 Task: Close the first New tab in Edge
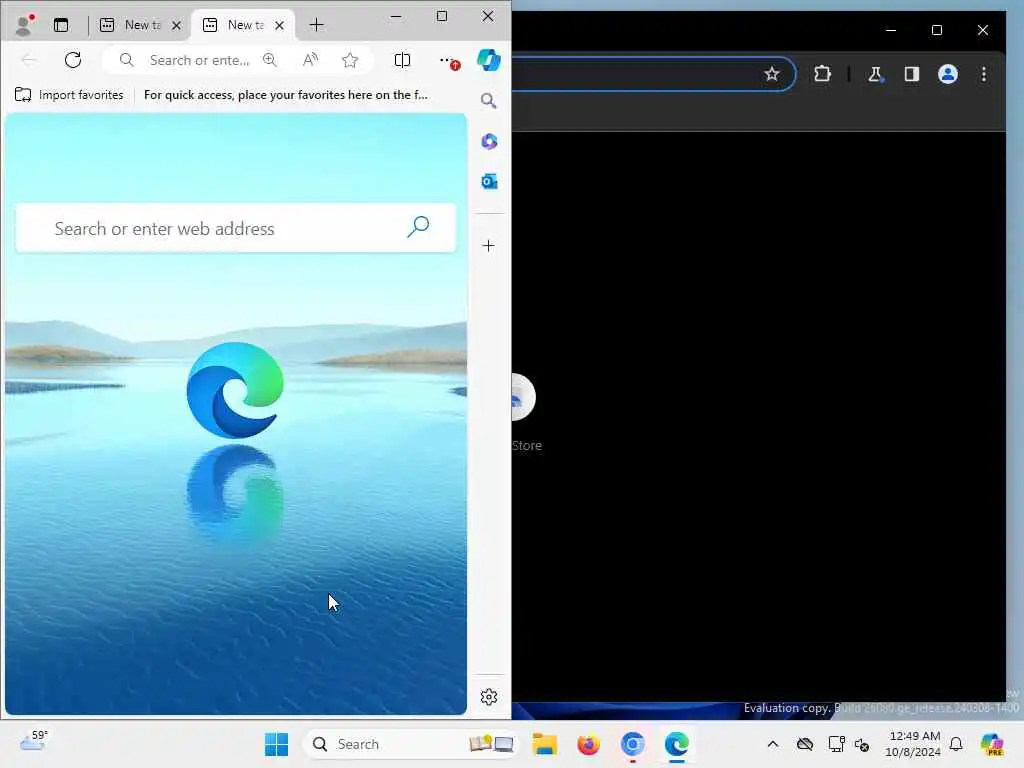(176, 25)
